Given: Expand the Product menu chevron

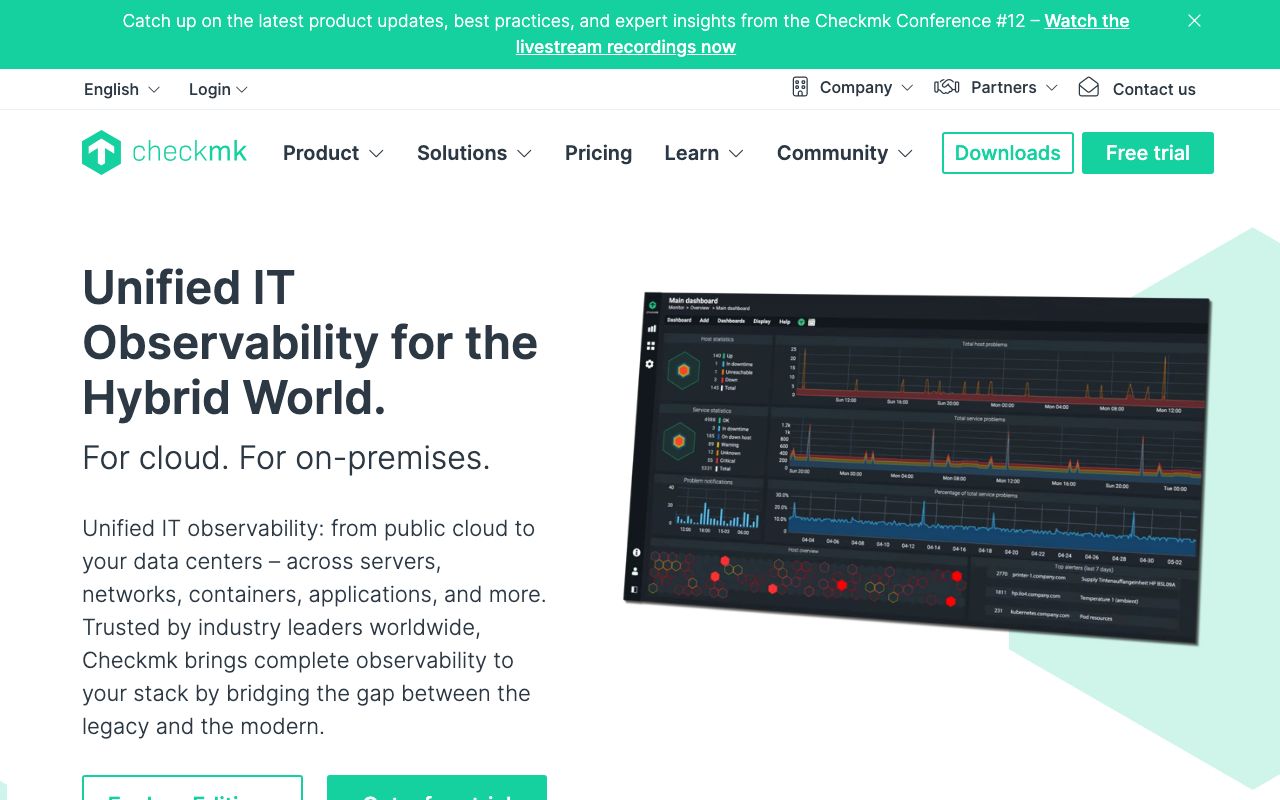Looking at the screenshot, I should pos(376,154).
